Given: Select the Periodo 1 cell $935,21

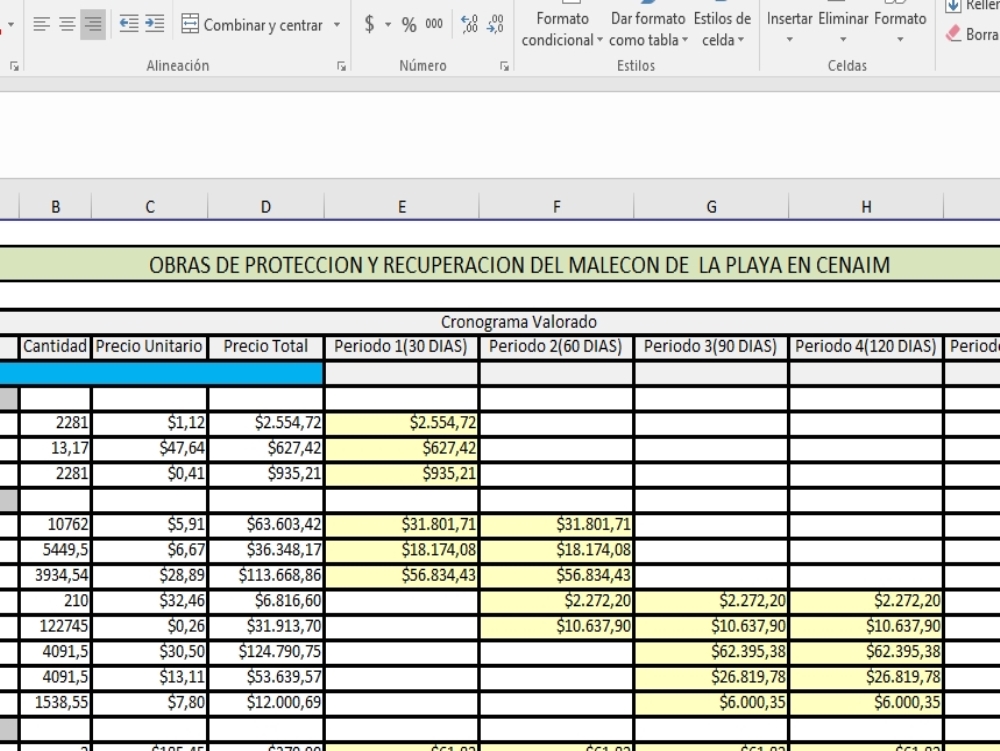Looking at the screenshot, I should 401,474.
